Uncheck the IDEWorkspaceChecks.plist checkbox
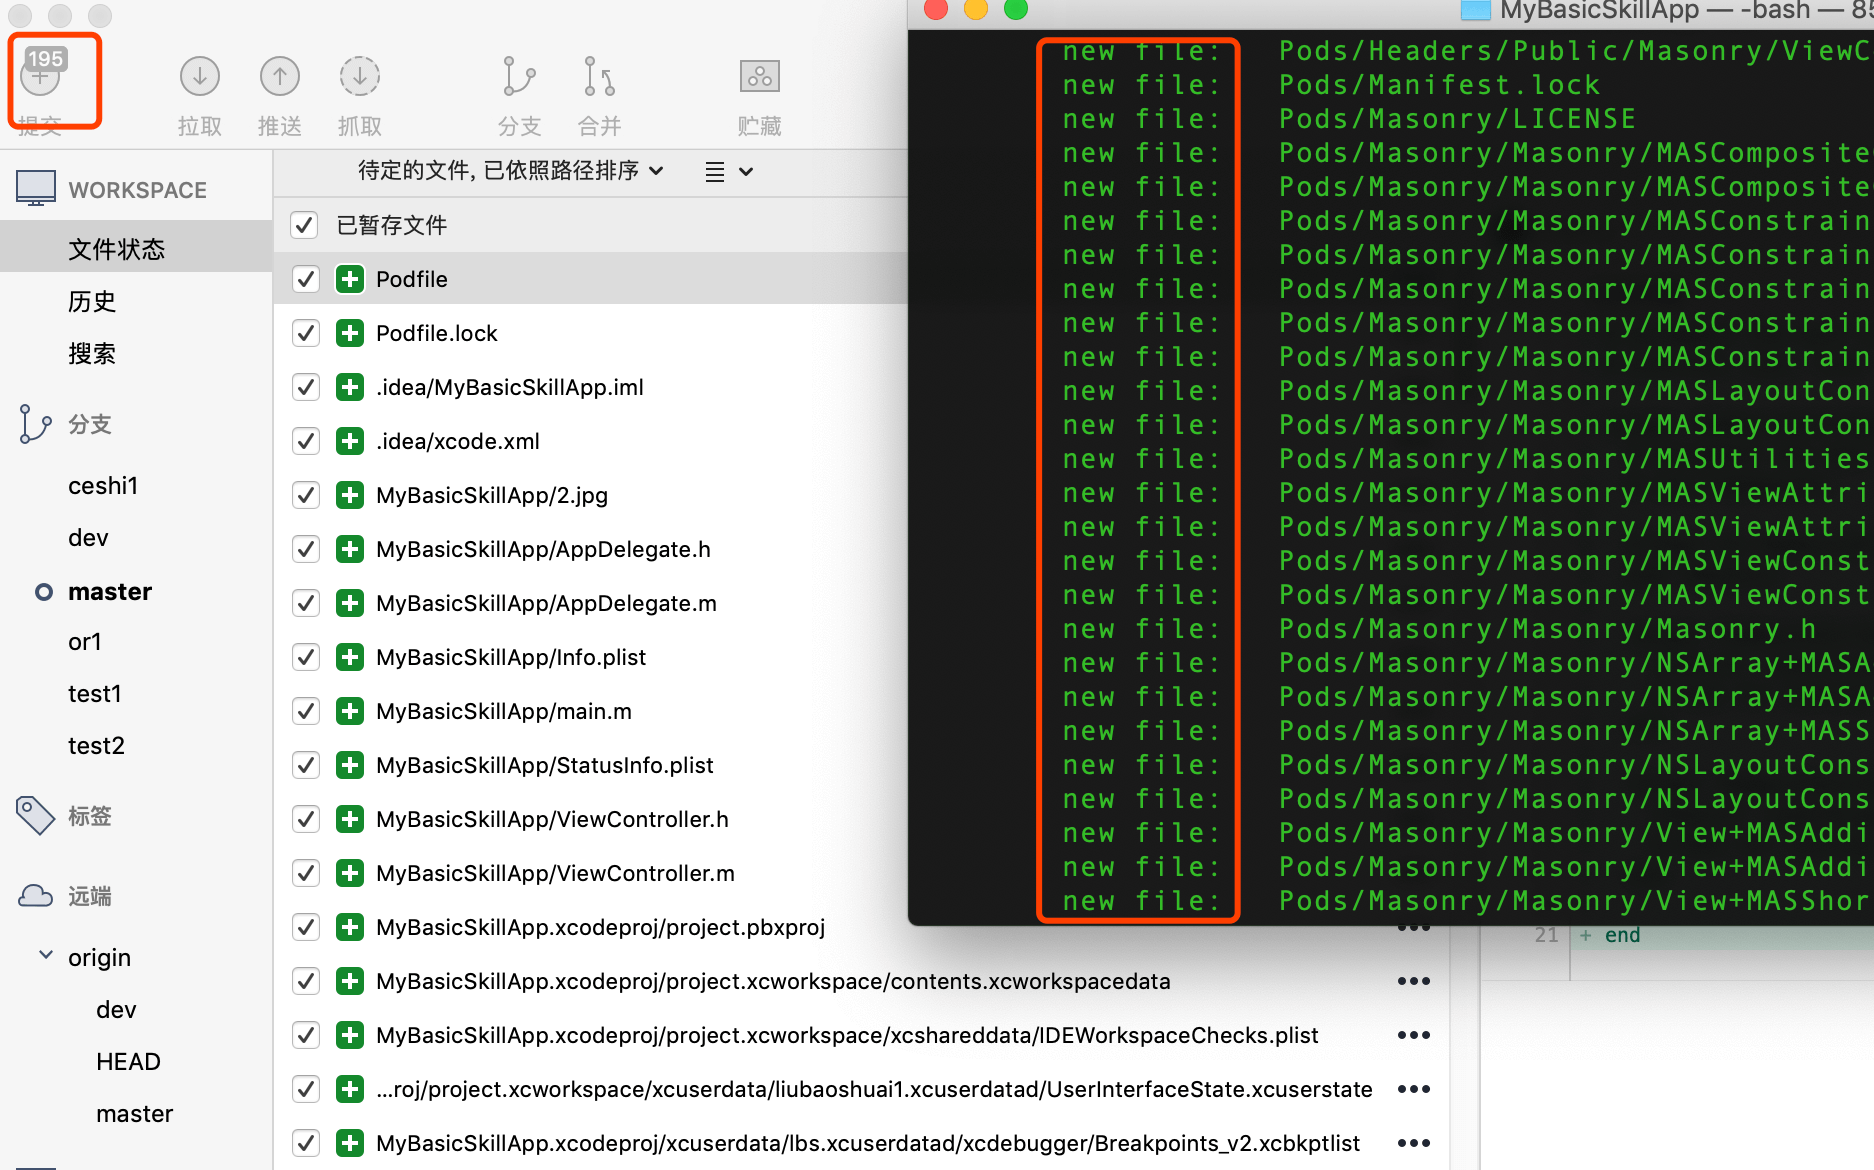 pyautogui.click(x=305, y=1035)
